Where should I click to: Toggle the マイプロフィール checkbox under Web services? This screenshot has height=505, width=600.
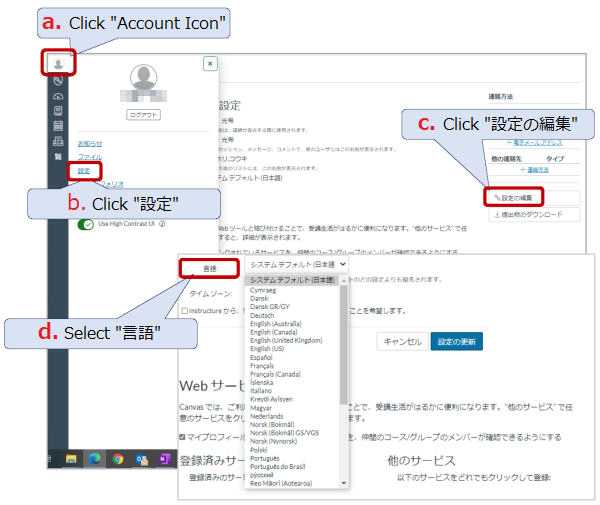pos(181,437)
